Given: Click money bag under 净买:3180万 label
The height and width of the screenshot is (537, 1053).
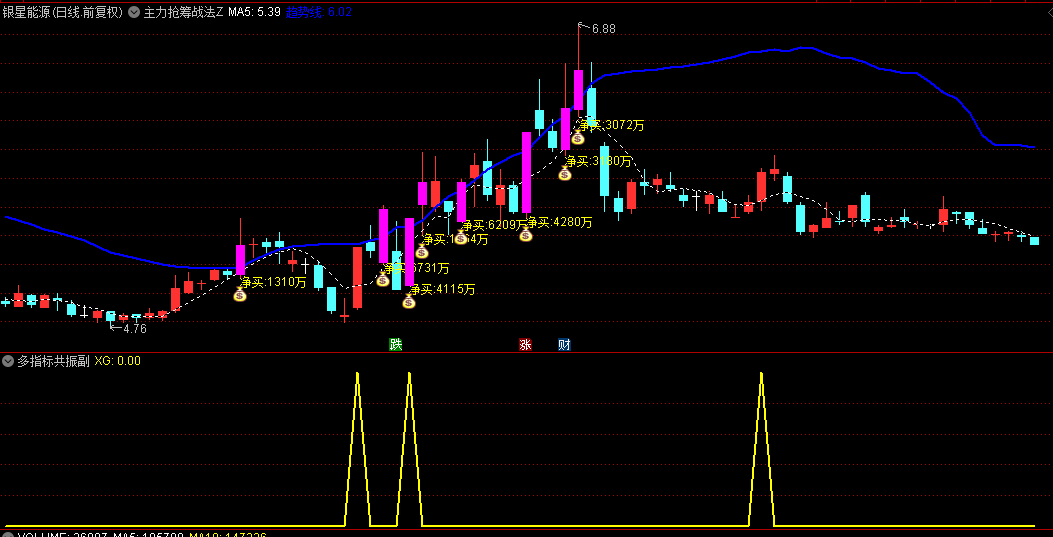Looking at the screenshot, I should (565, 174).
